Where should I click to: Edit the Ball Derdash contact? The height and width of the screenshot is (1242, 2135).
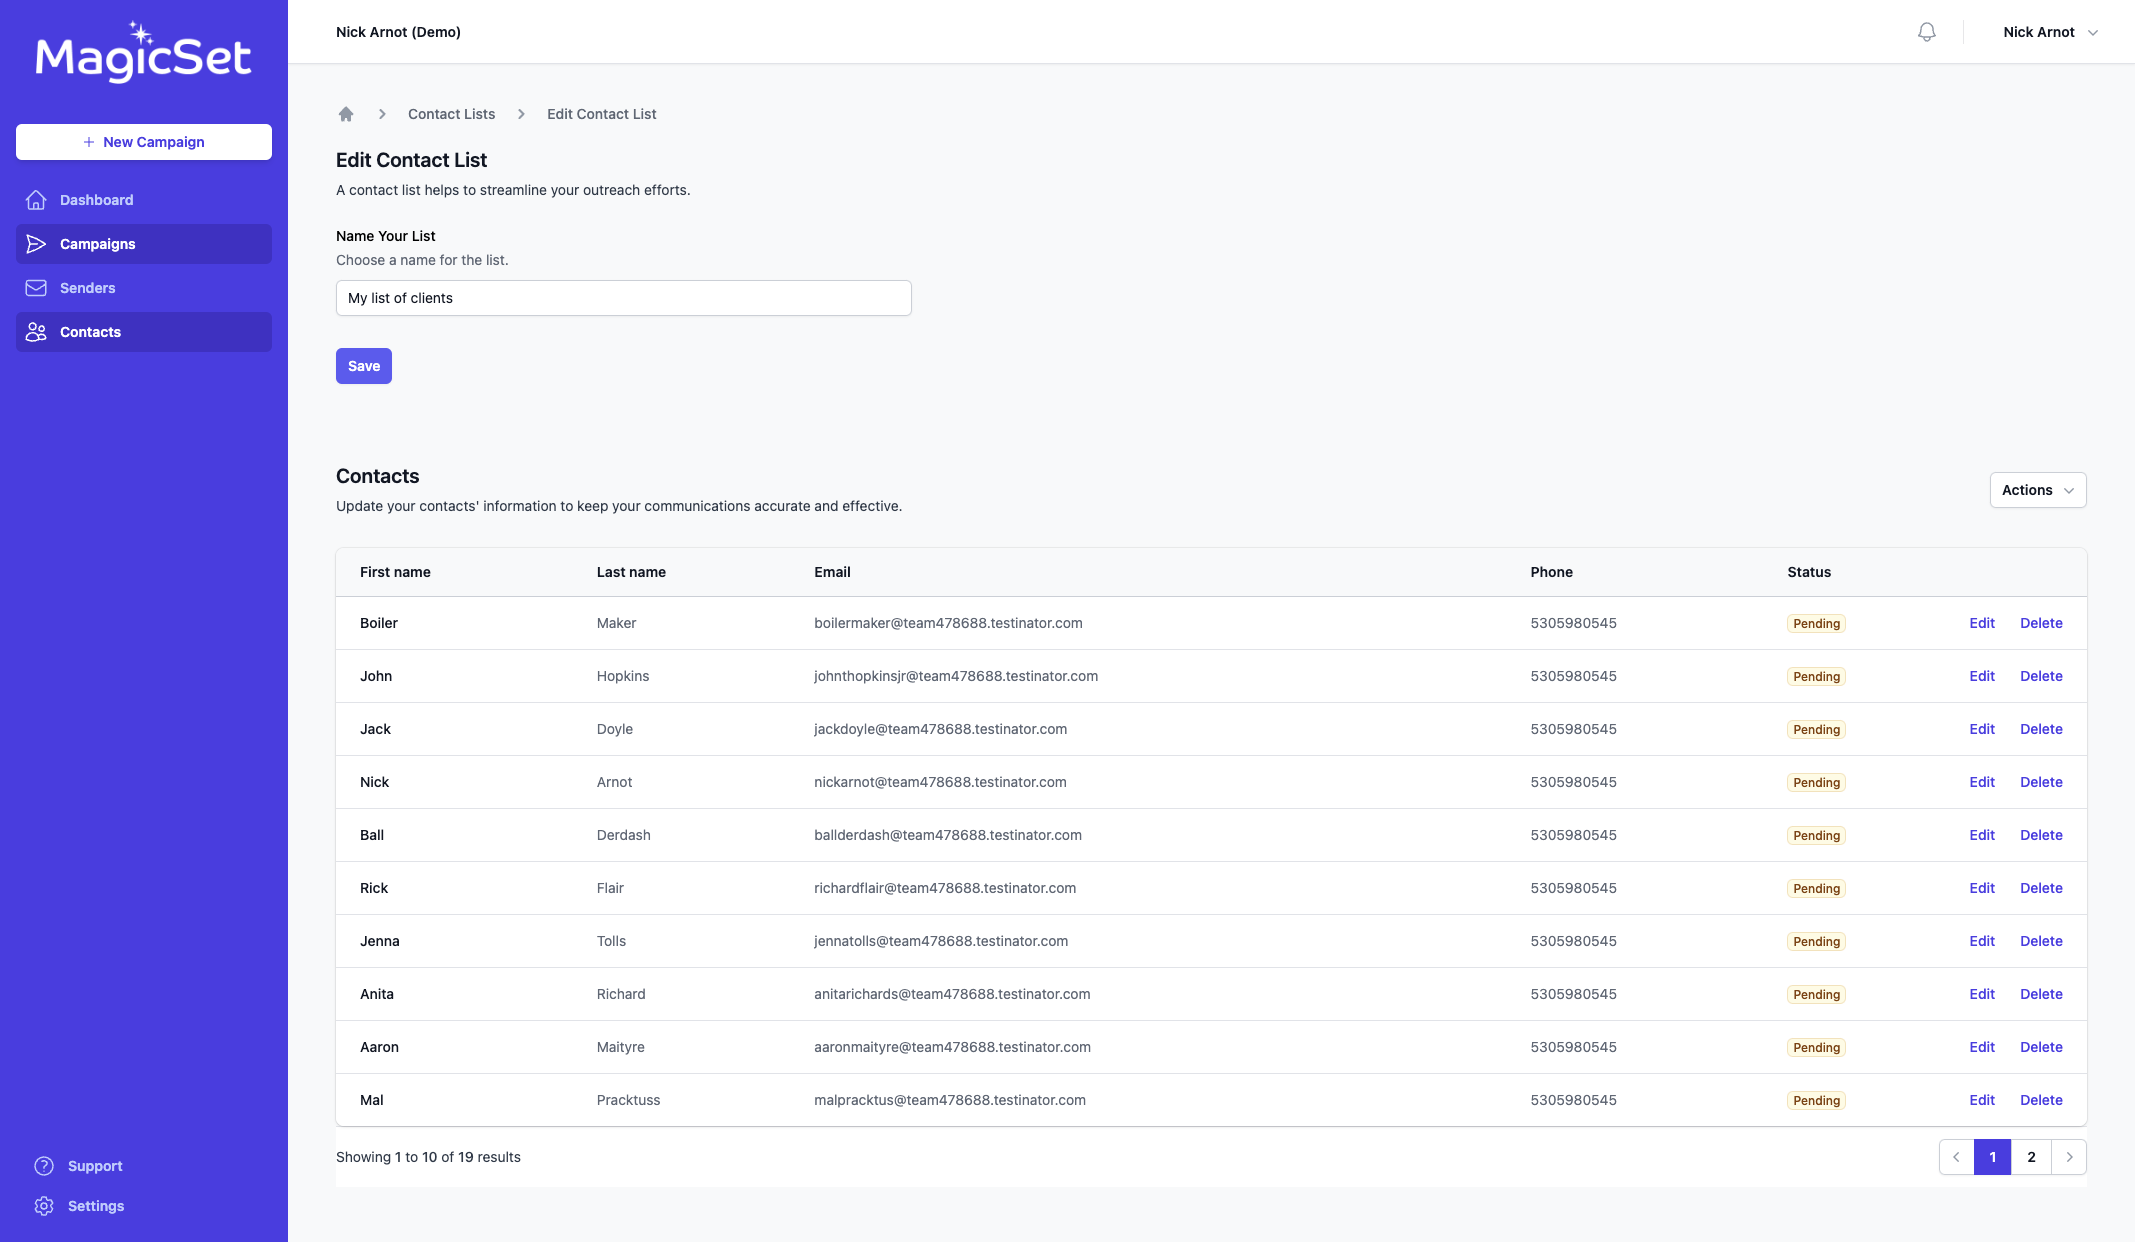tap(1981, 835)
